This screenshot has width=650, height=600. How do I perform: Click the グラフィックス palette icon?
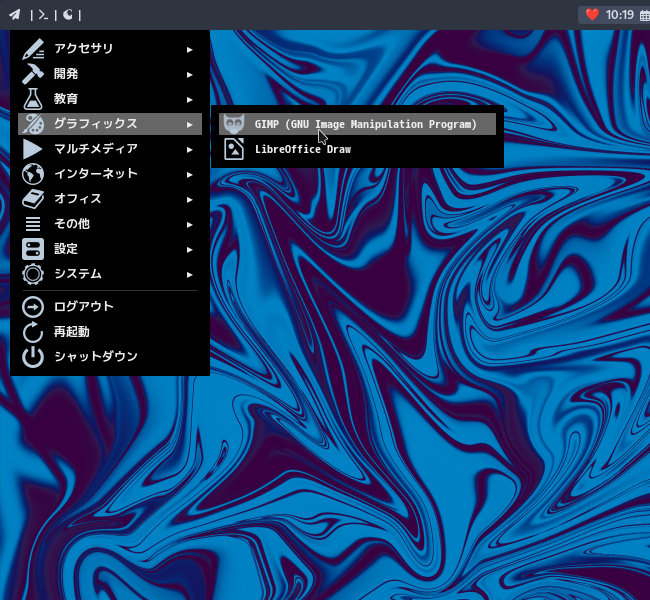(33, 124)
